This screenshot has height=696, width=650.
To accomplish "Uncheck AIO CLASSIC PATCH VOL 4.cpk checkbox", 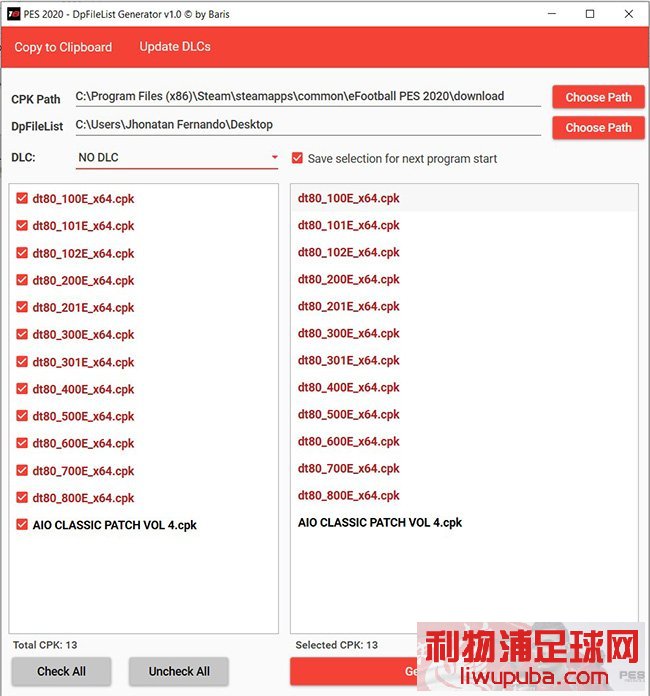I will (22, 525).
